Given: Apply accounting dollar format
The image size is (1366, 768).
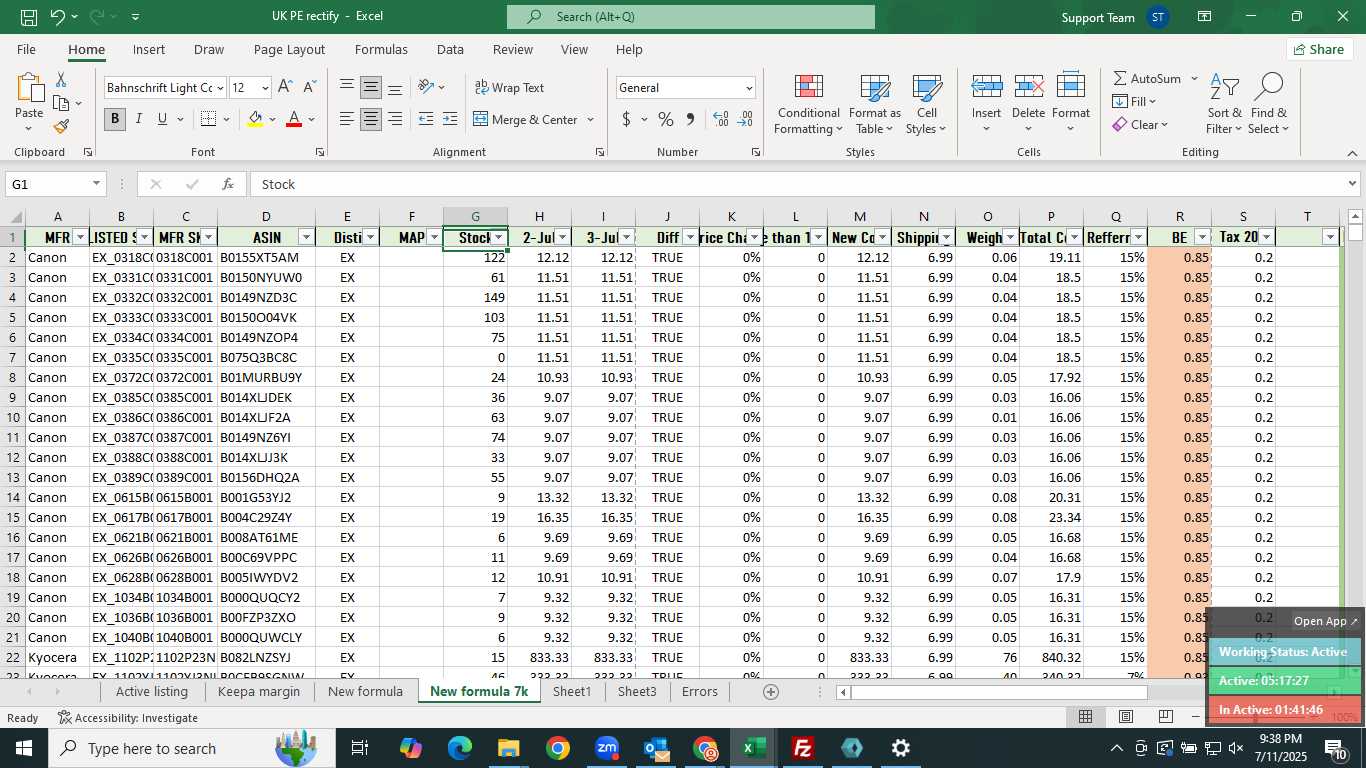Looking at the screenshot, I should pos(627,119).
